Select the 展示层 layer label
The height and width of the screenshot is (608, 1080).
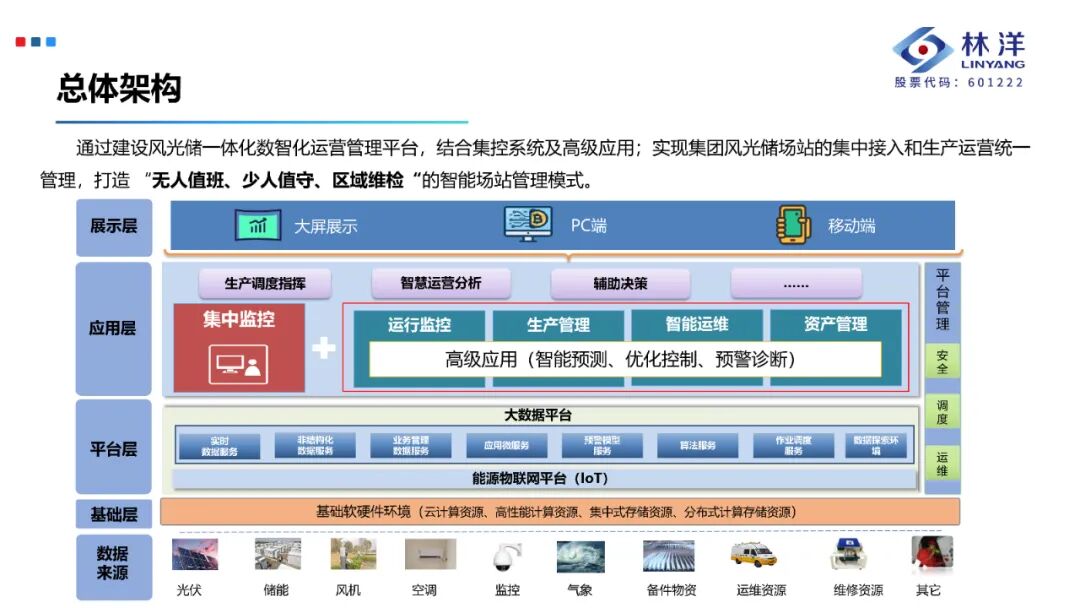[x=114, y=227]
